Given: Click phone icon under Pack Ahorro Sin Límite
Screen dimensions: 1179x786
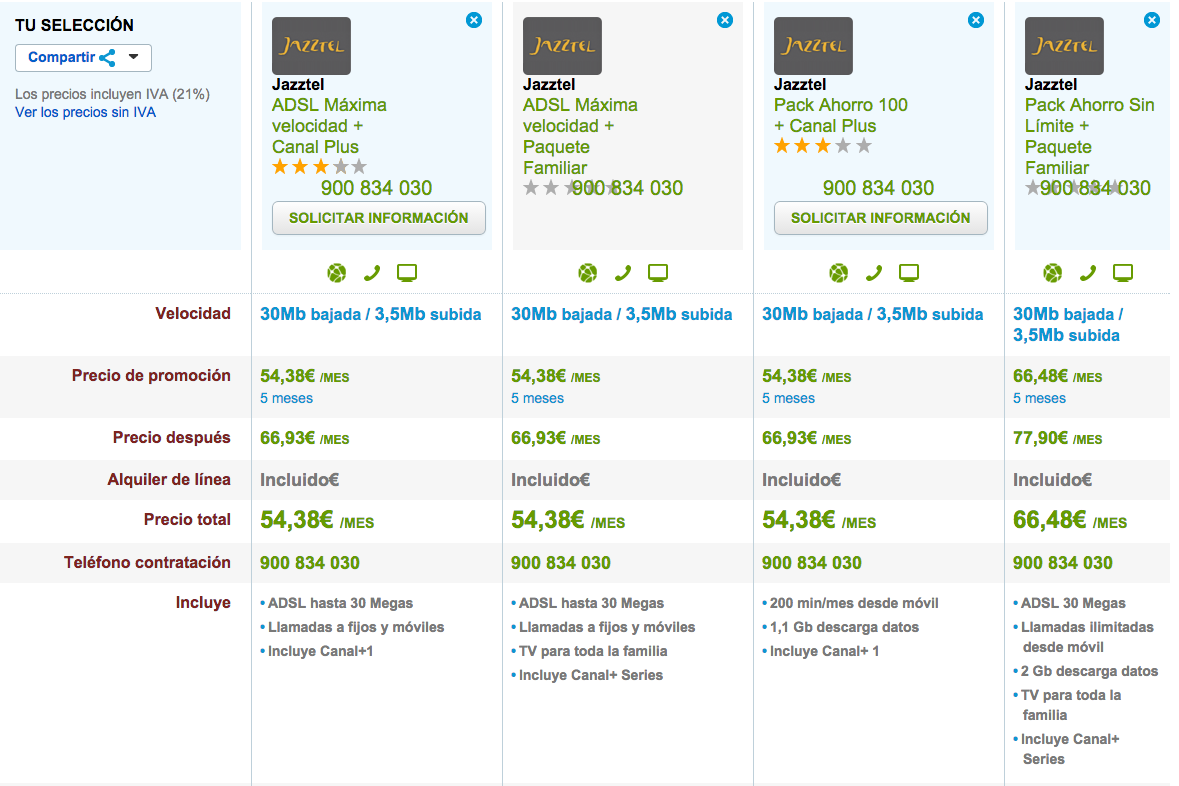Looking at the screenshot, I should (x=1088, y=273).
